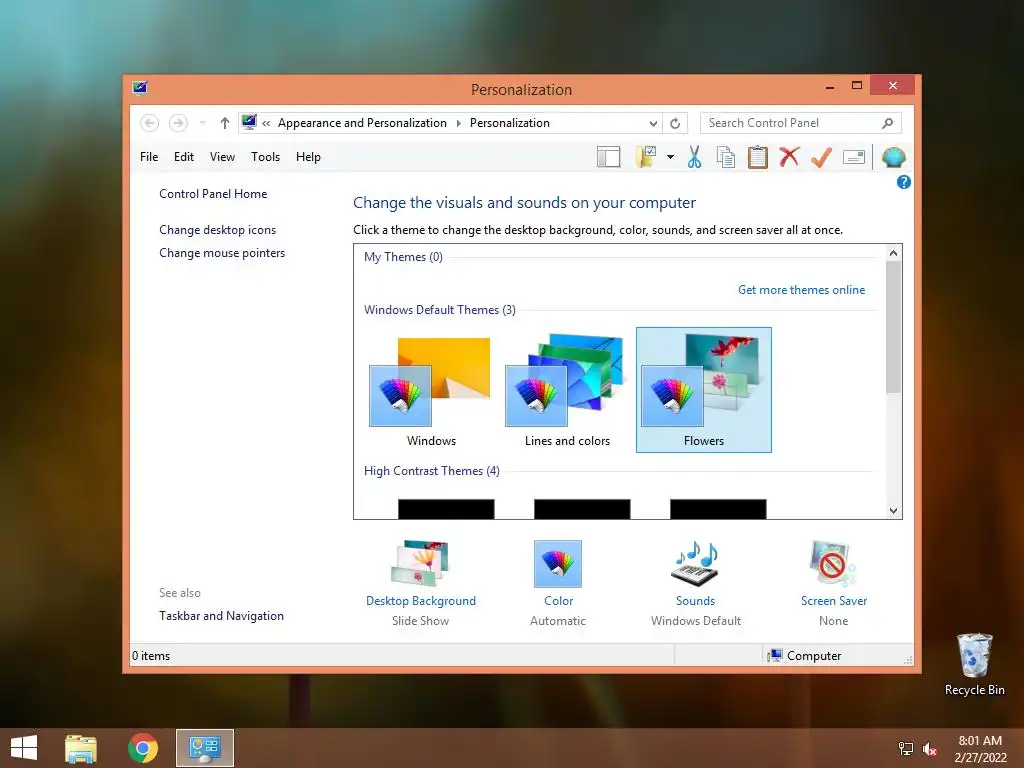The width and height of the screenshot is (1024, 768).
Task: Select the Recycle Bin desktop icon
Action: click(974, 665)
